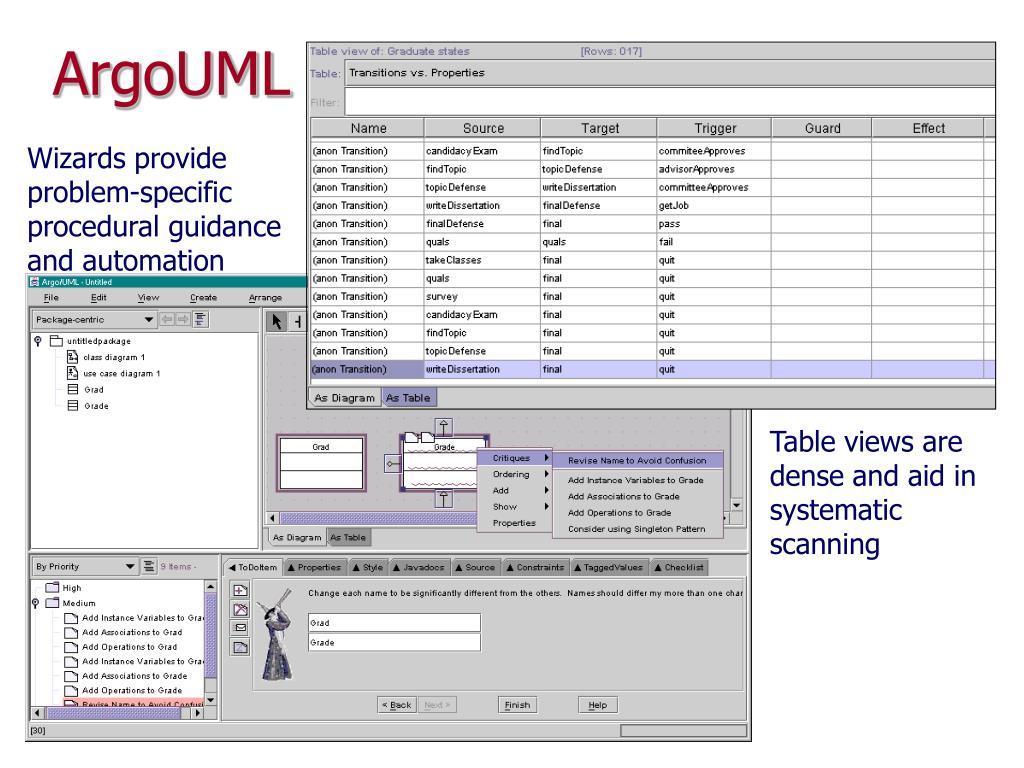This screenshot has width=1024, height=768.
Task: Click the class diagram 1 icon
Action: (x=72, y=357)
